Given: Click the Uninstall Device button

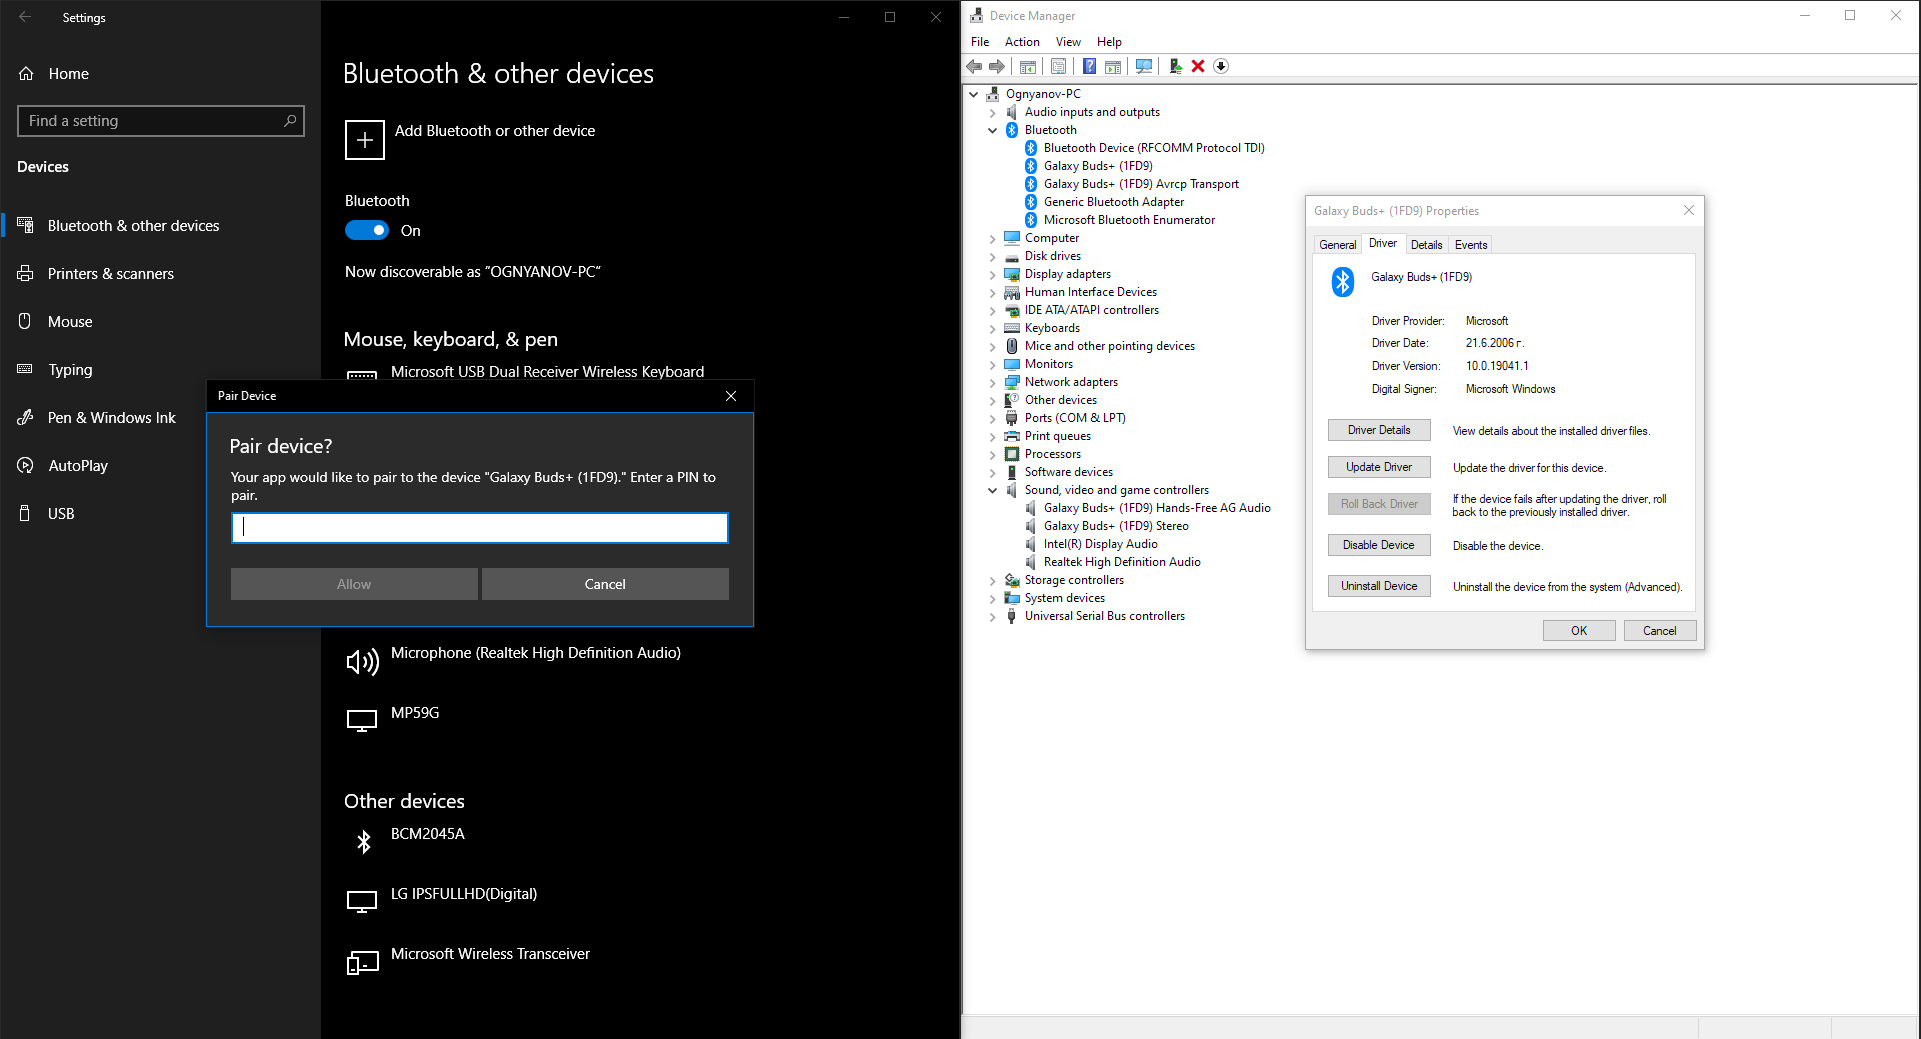Looking at the screenshot, I should click(1379, 586).
